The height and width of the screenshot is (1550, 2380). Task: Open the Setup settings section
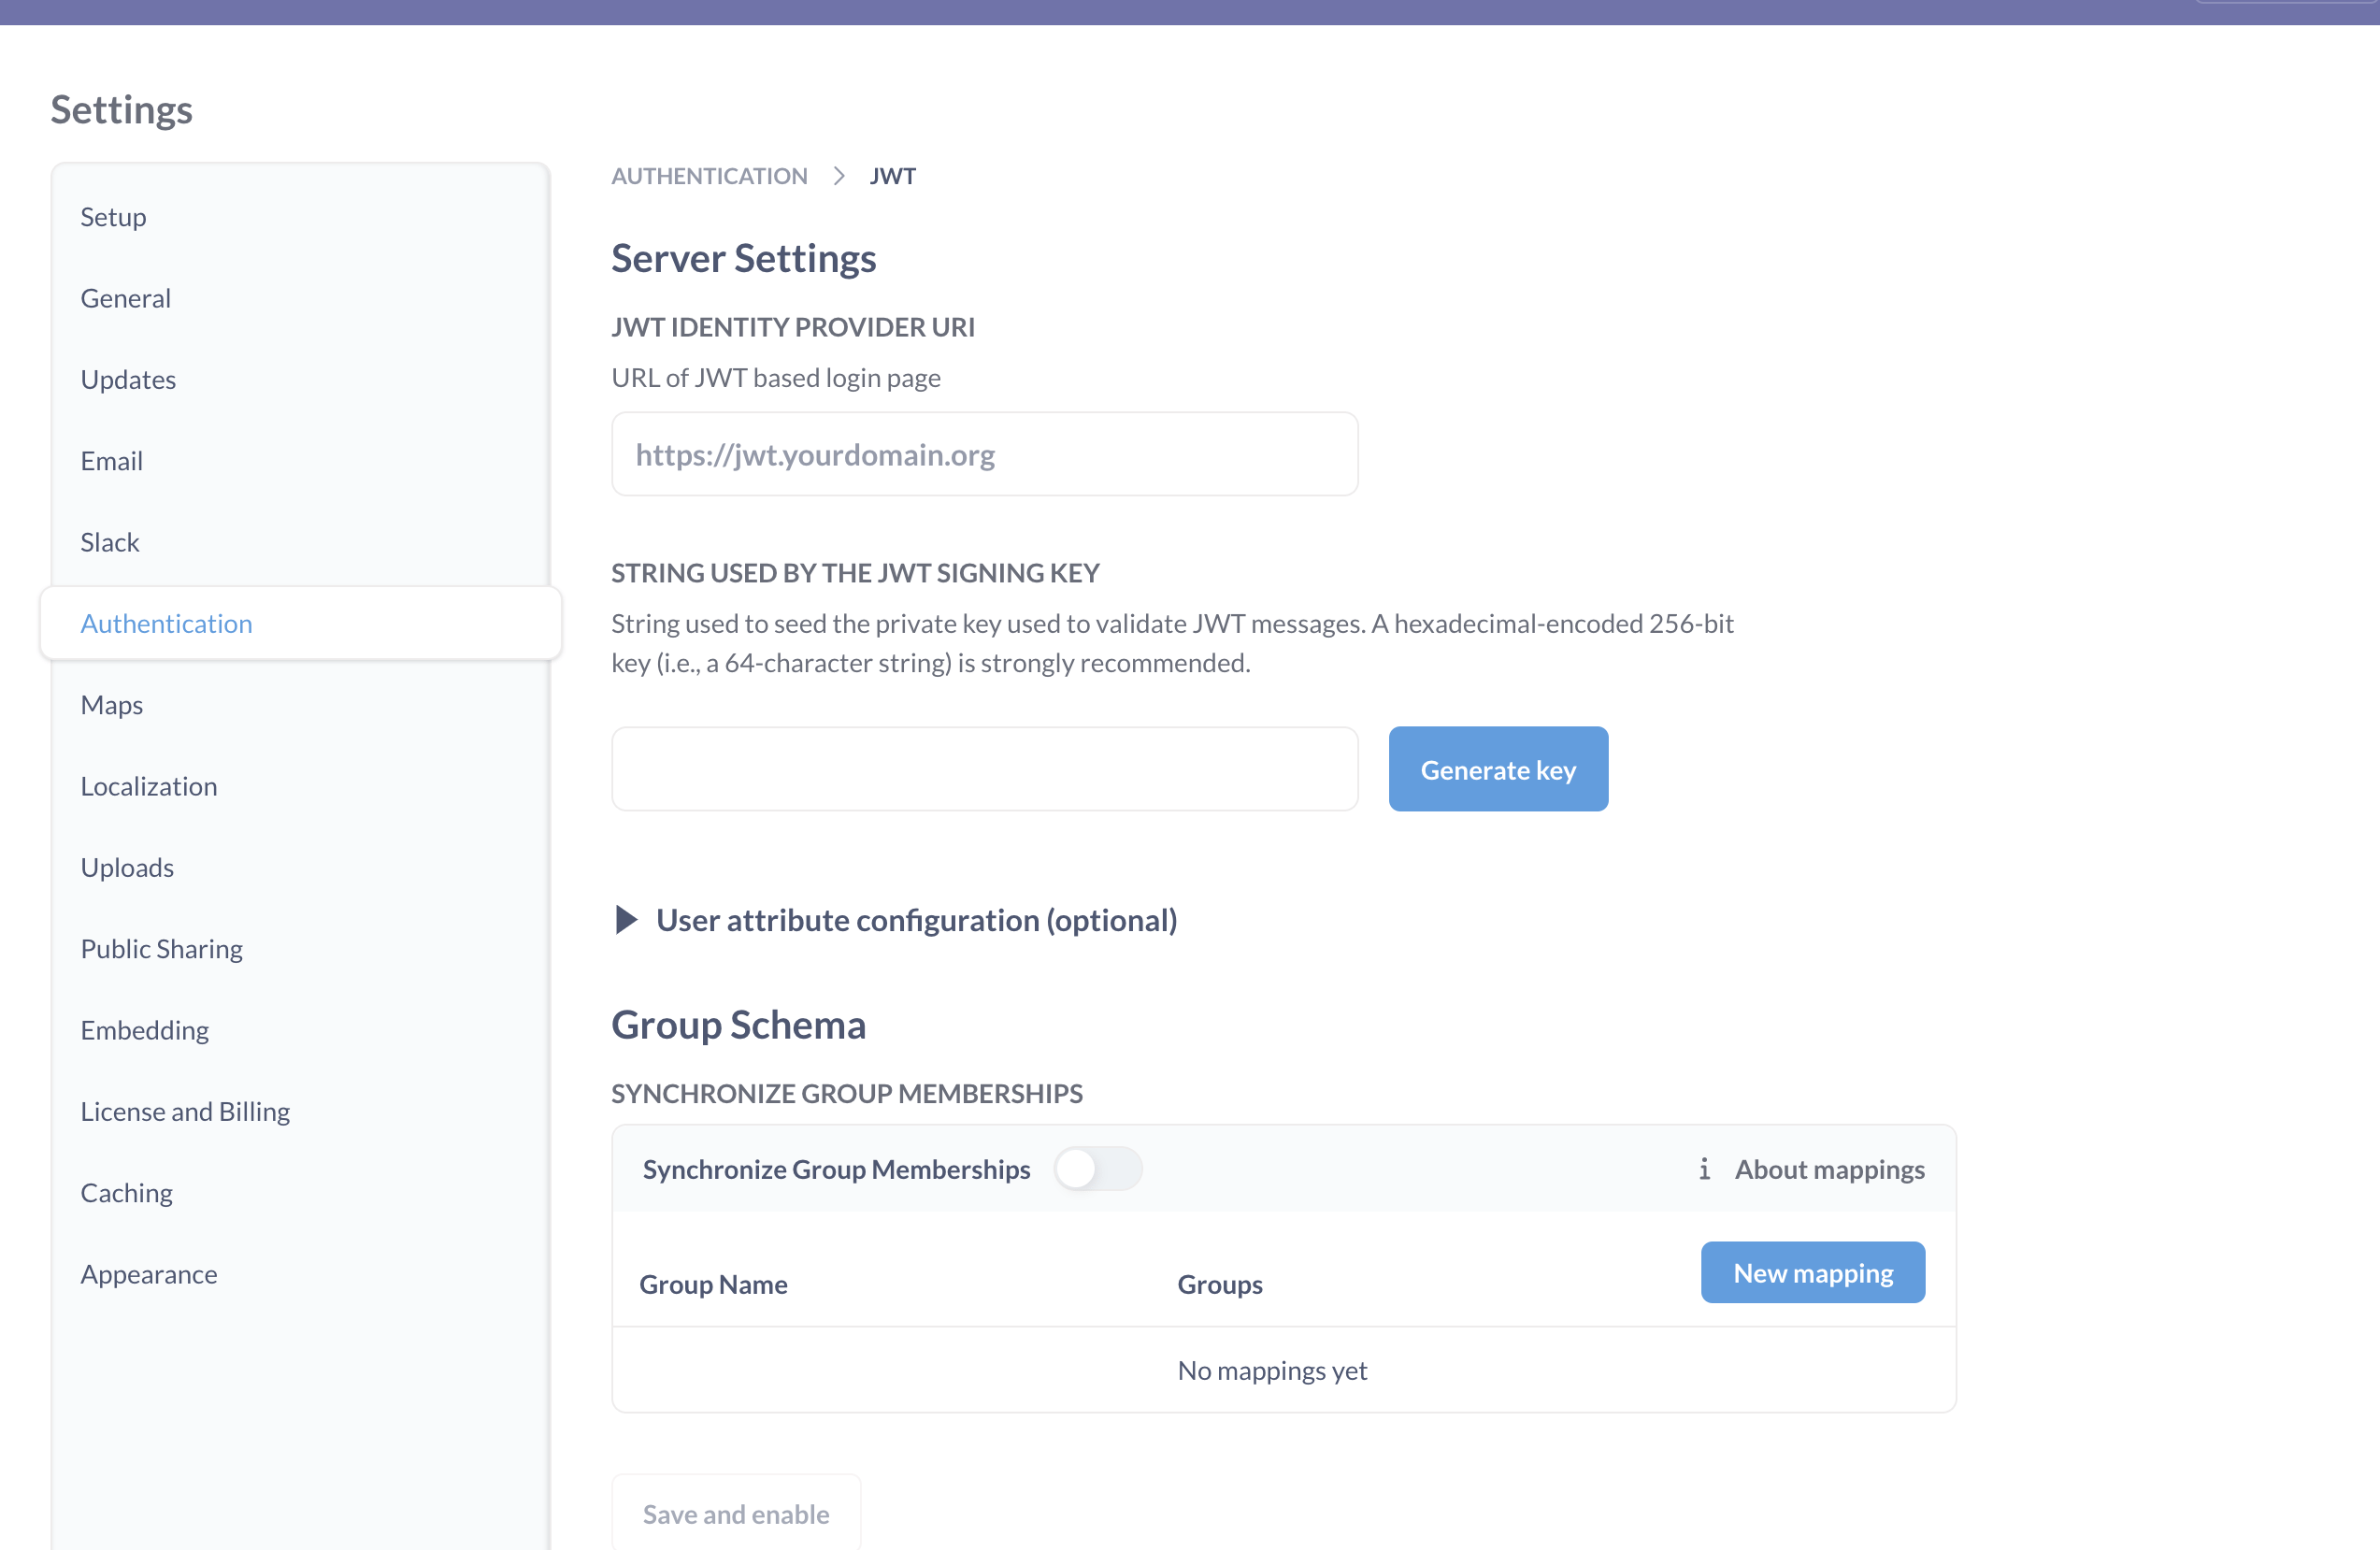tap(113, 217)
